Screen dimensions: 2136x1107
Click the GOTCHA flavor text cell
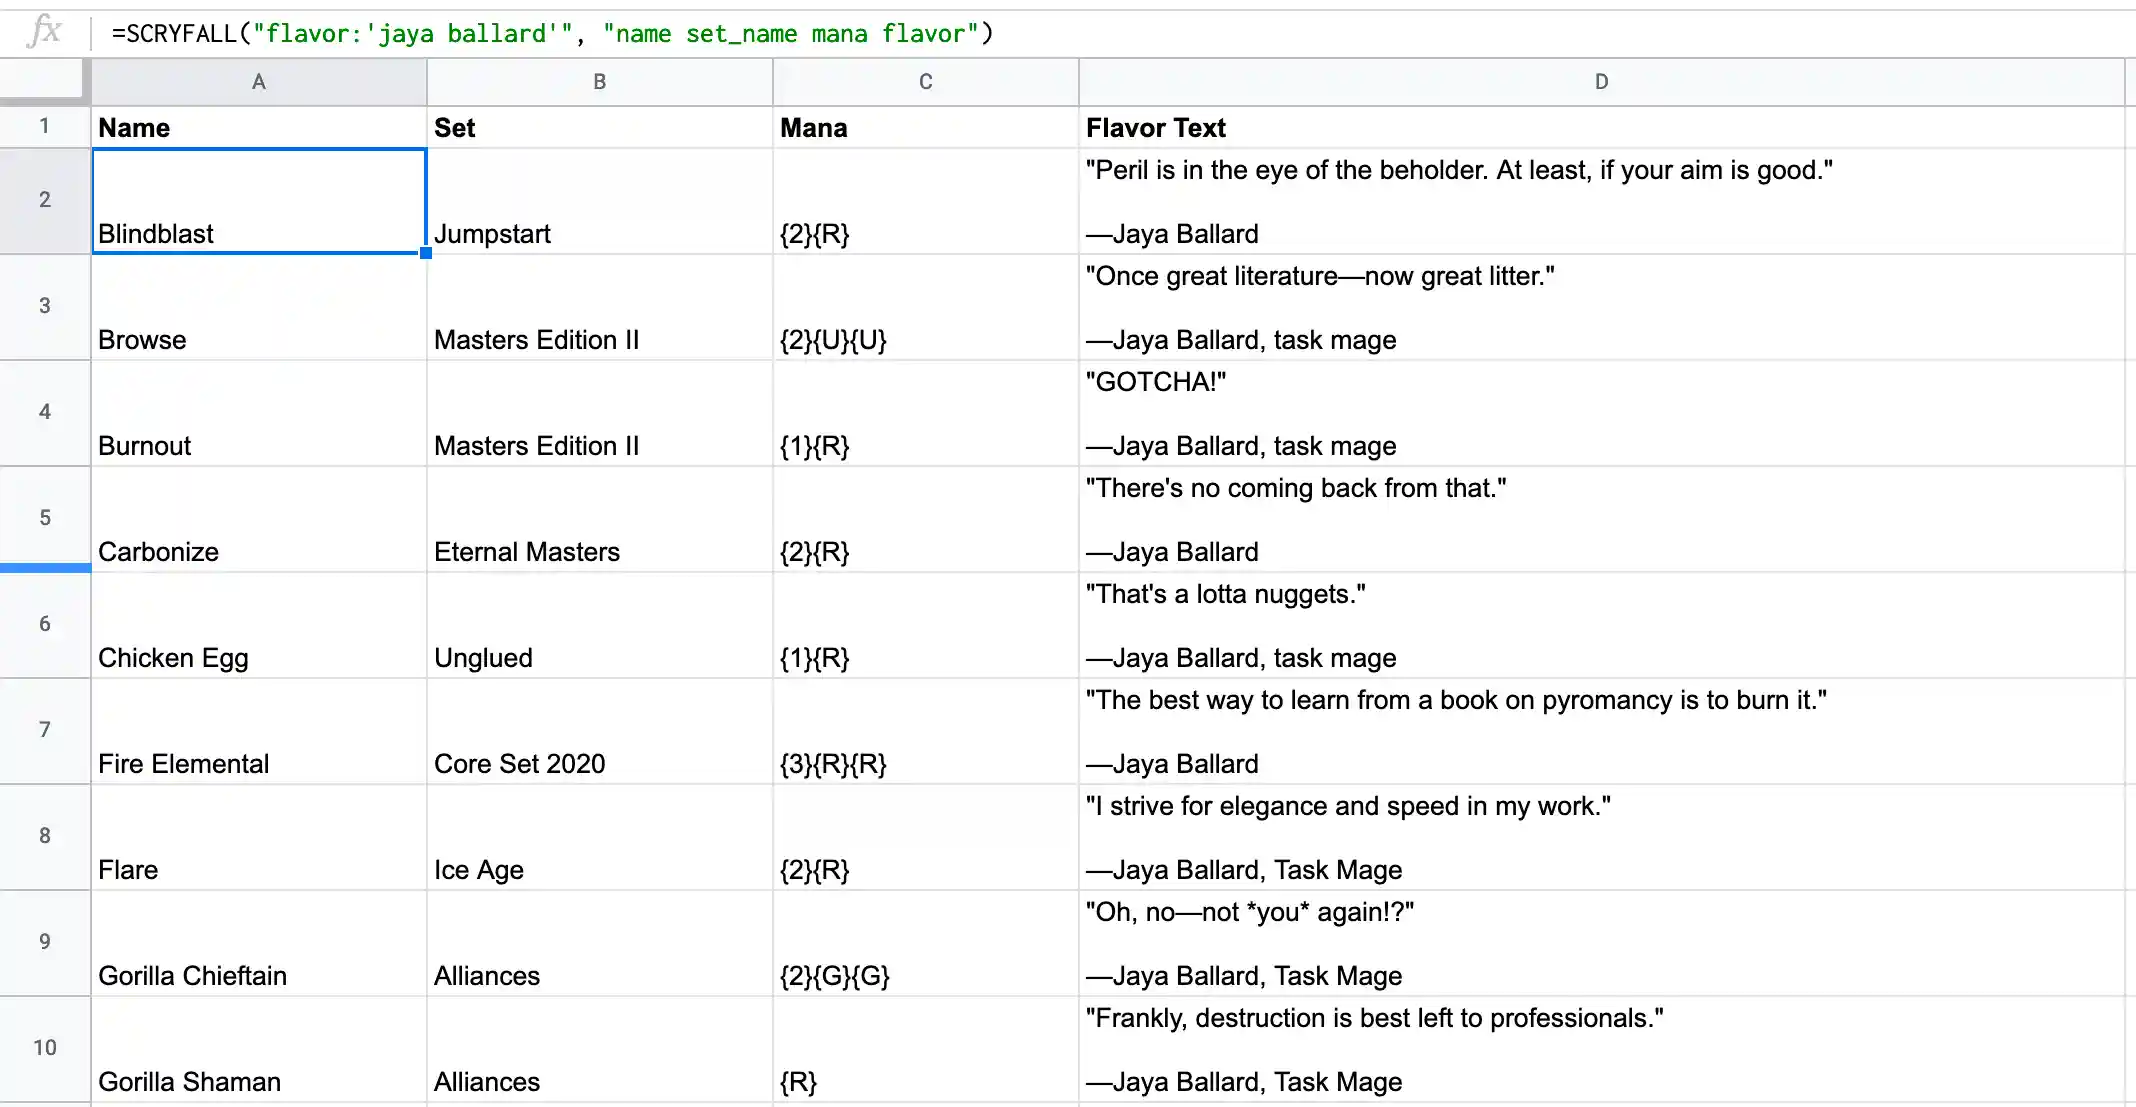tap(1601, 414)
